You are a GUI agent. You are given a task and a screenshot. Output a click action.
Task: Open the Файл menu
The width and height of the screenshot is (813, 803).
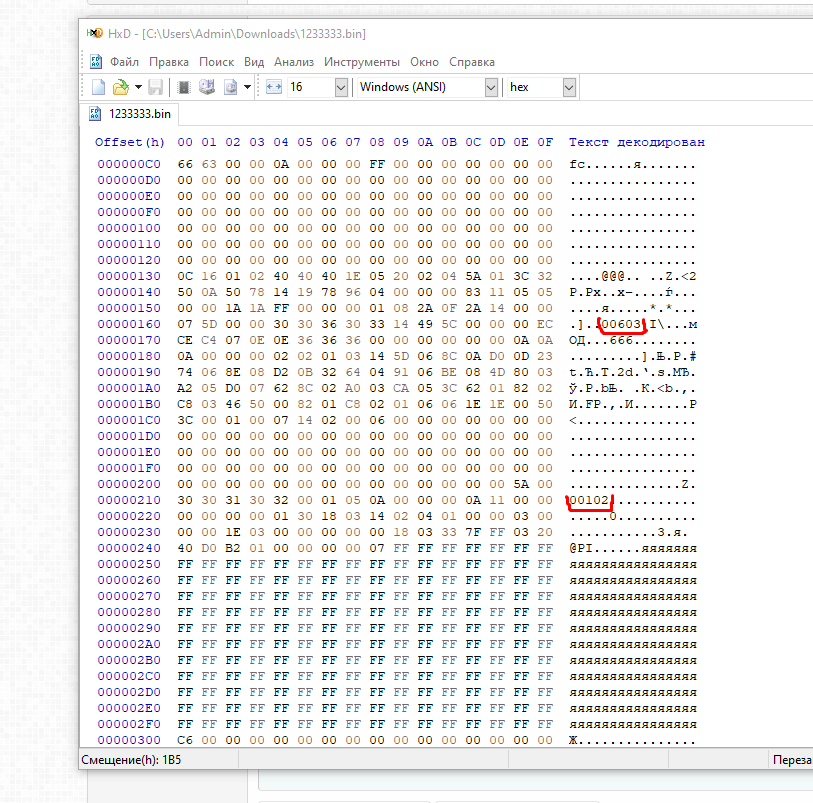(124, 61)
